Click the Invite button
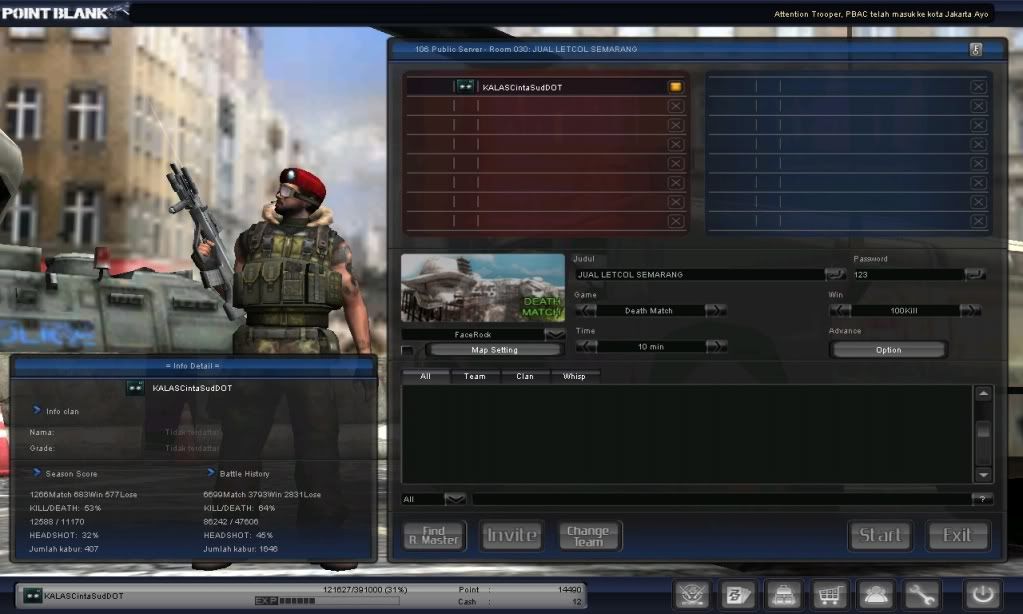Screen dimensions: 1023x614 click(512, 536)
